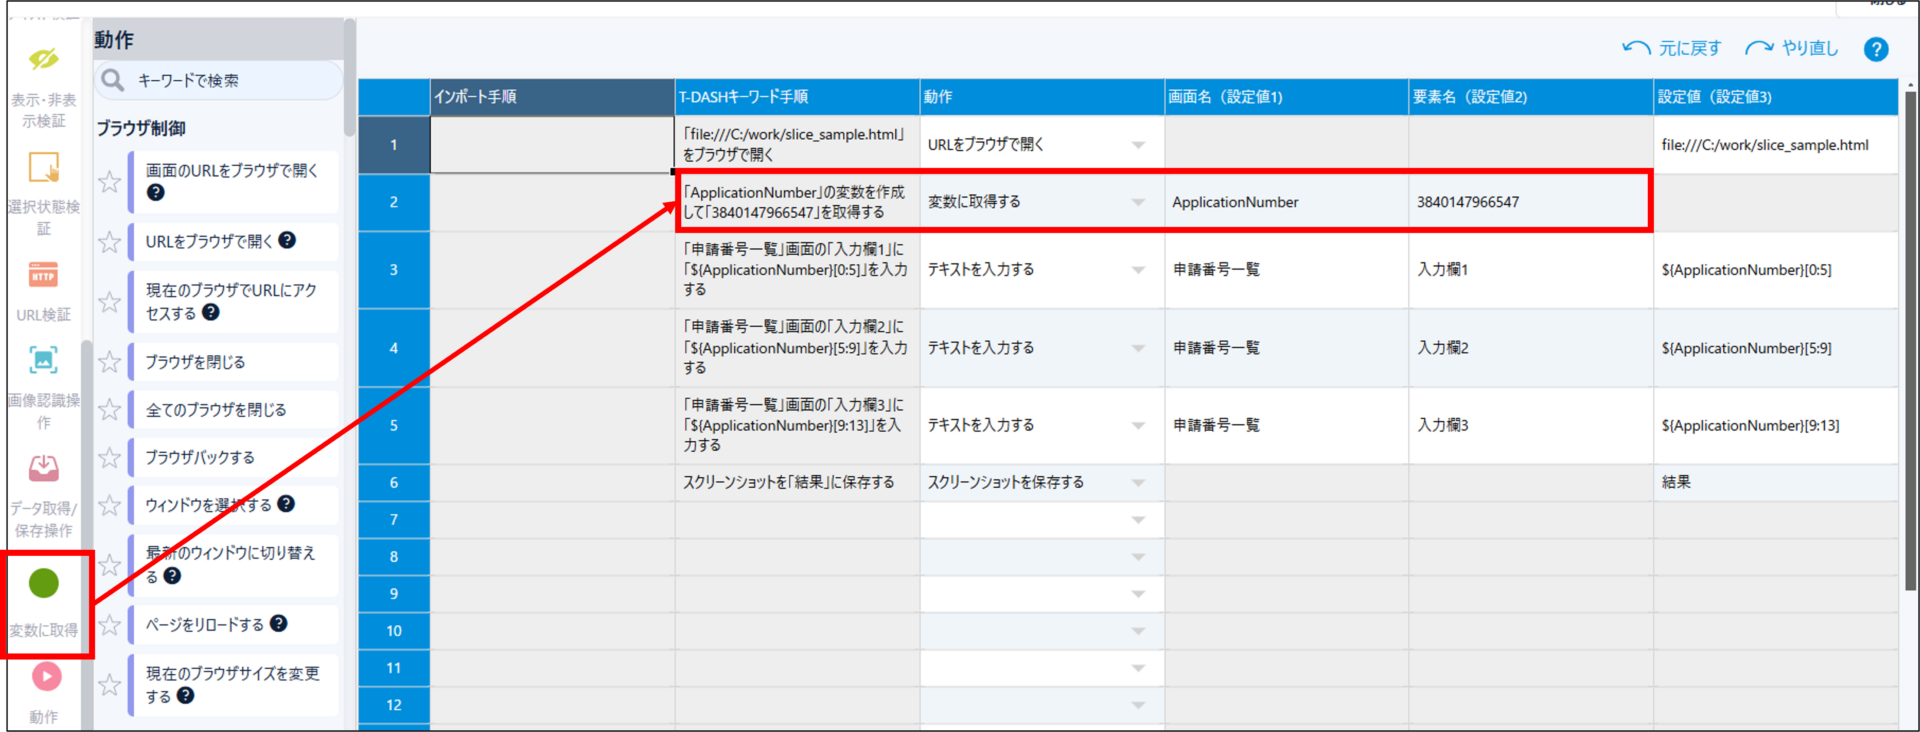The height and width of the screenshot is (732, 1920).
Task: Click the blue help question mark icon
Action: tap(1876, 49)
